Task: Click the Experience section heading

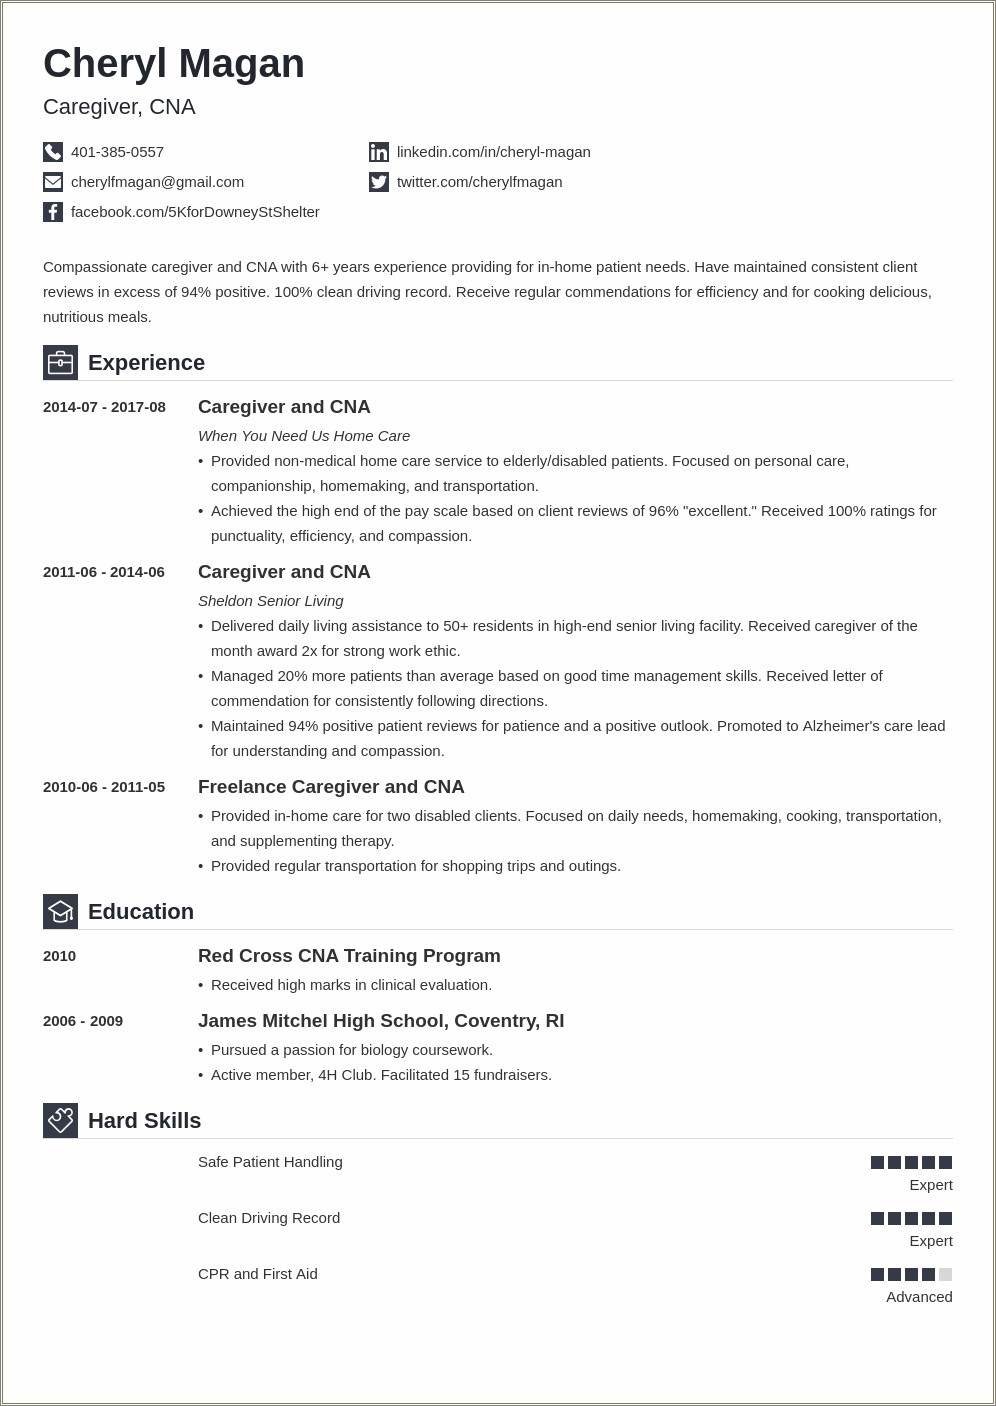Action: [x=146, y=363]
